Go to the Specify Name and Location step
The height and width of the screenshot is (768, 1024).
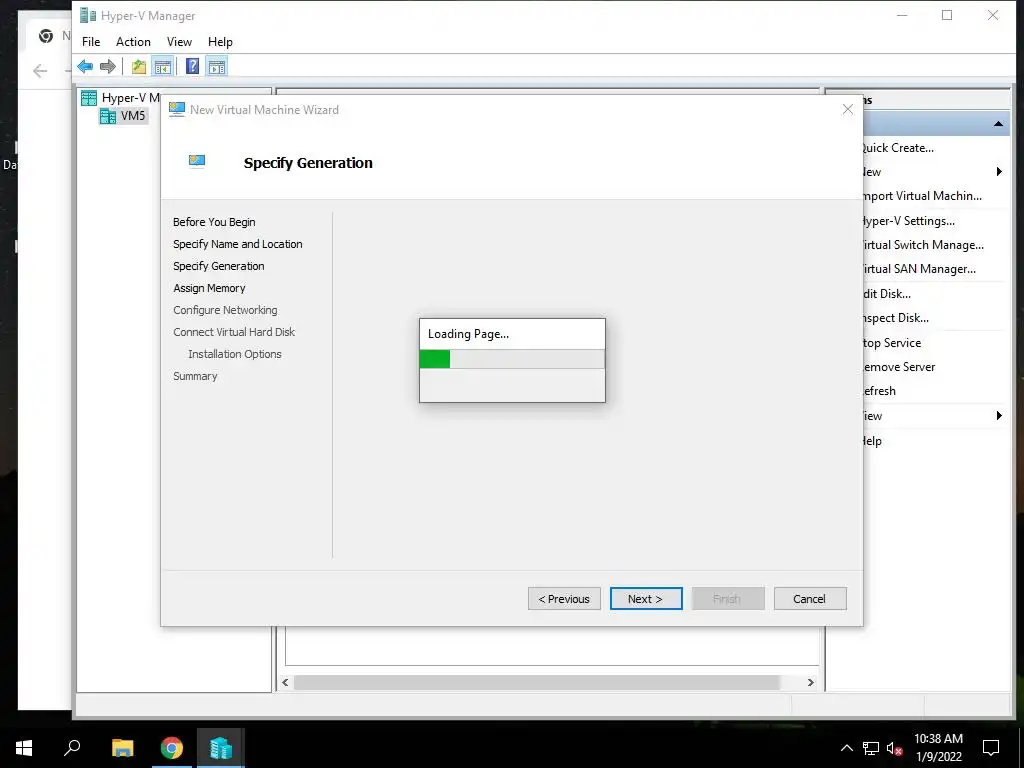(x=238, y=244)
